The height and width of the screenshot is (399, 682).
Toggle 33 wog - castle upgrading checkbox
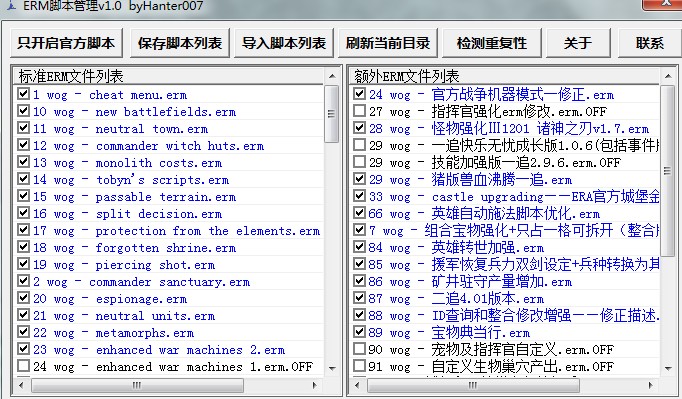click(x=359, y=195)
